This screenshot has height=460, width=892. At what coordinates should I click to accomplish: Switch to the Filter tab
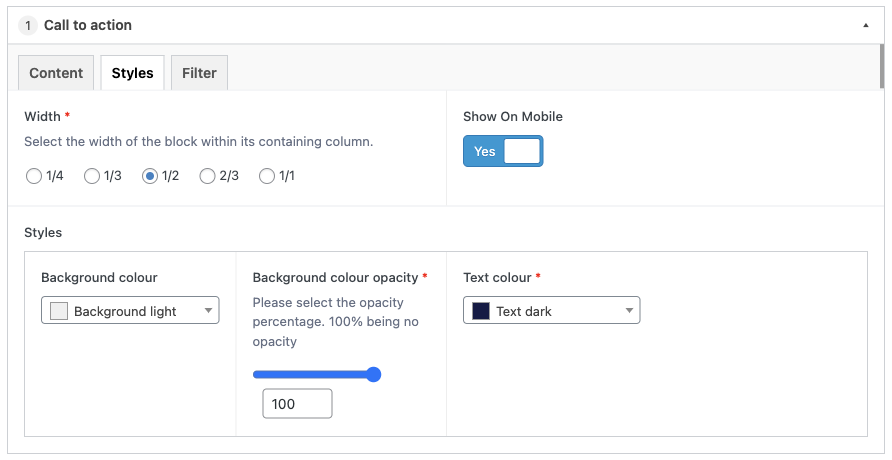point(199,73)
